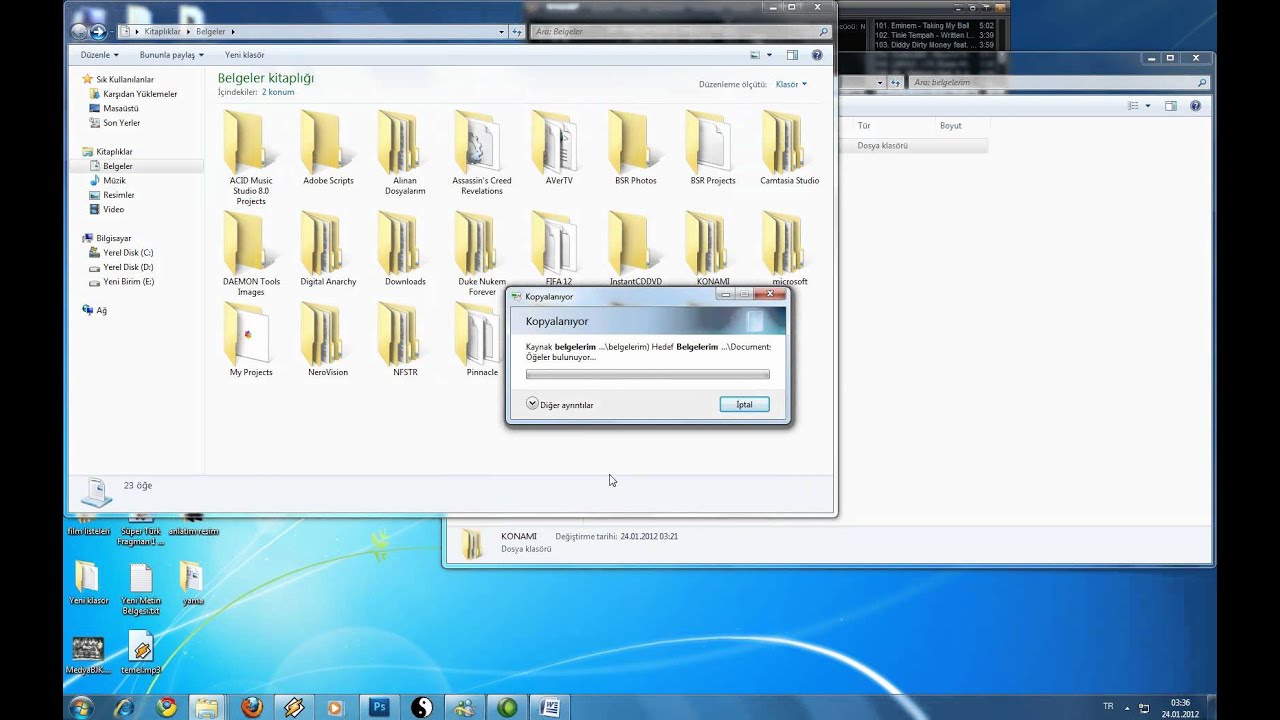Click the Explorer back navigation arrow
The image size is (1280, 720).
[80, 32]
